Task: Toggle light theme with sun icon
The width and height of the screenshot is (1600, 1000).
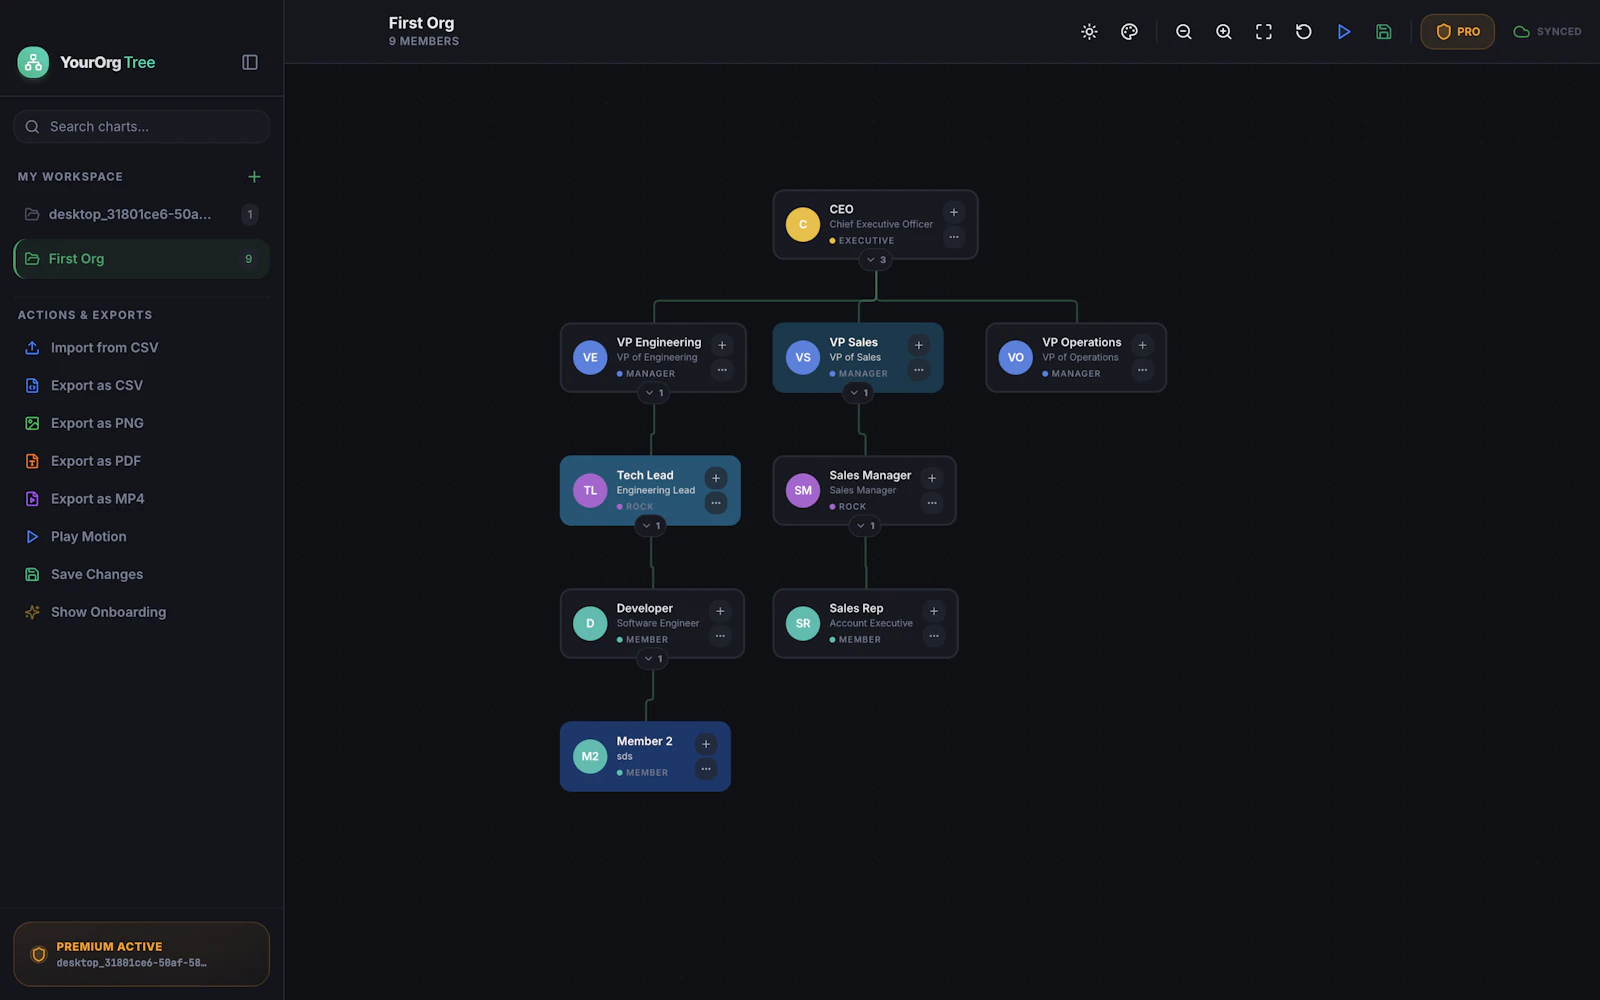Action: [1090, 32]
